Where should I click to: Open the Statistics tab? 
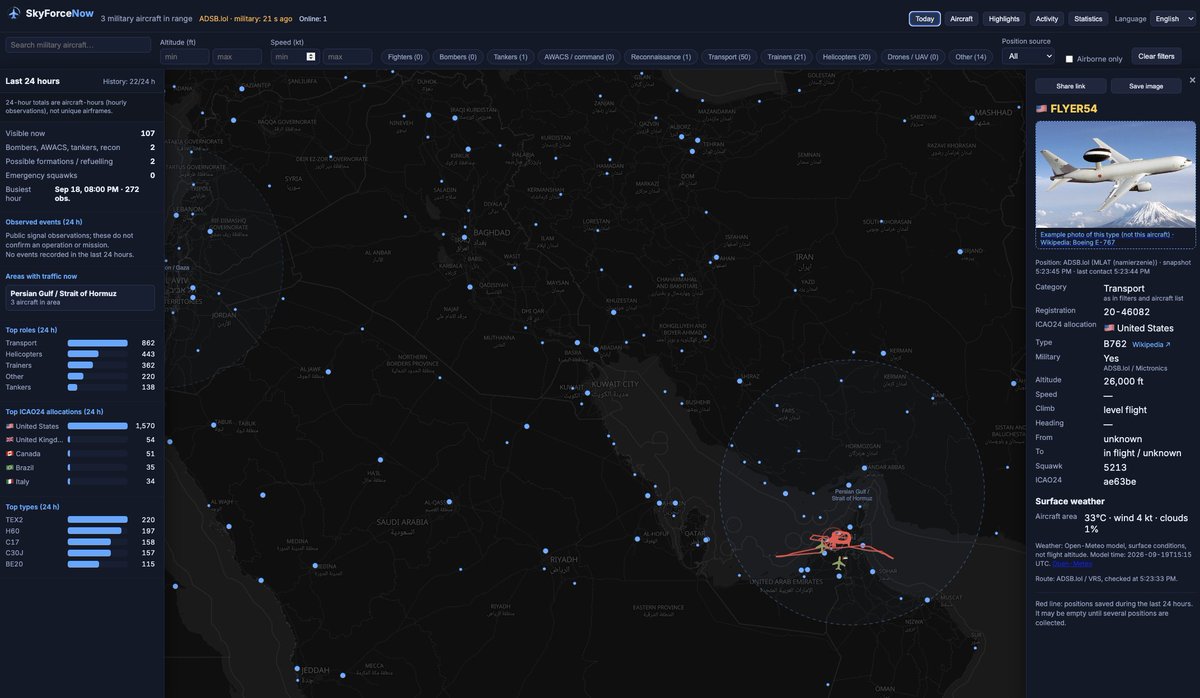[1088, 18]
